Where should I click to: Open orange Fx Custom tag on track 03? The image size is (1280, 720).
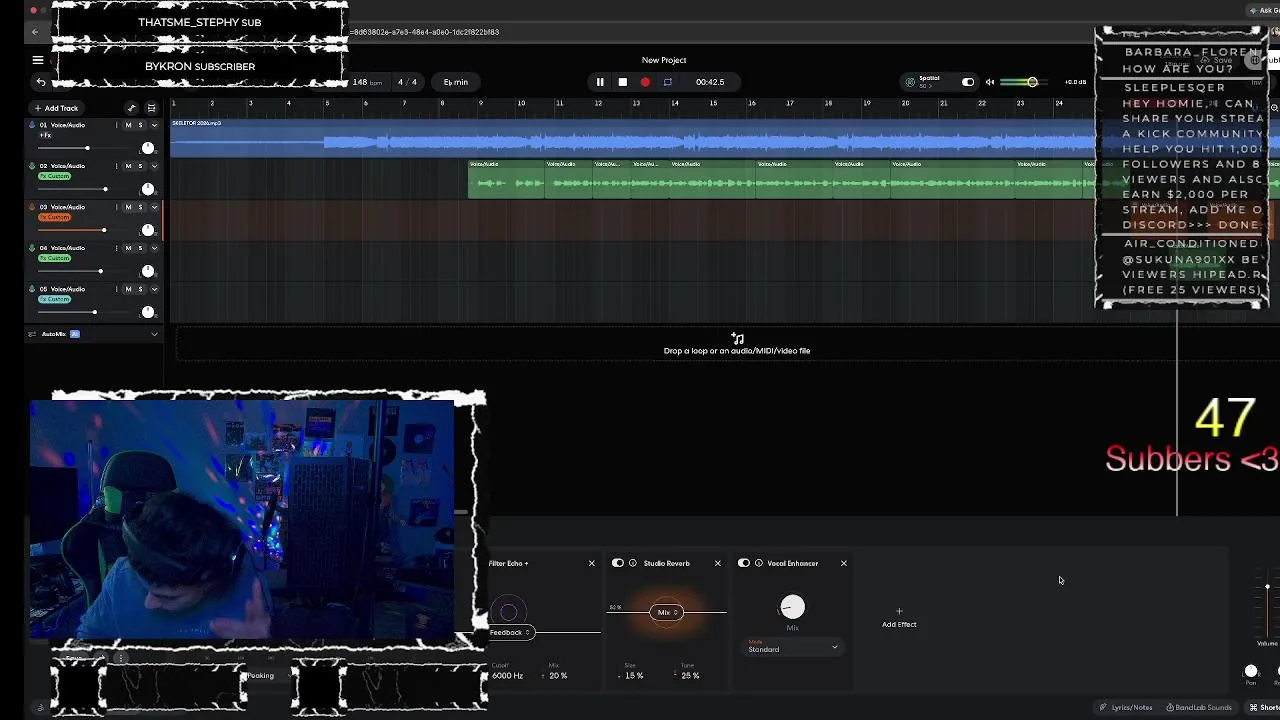54,217
